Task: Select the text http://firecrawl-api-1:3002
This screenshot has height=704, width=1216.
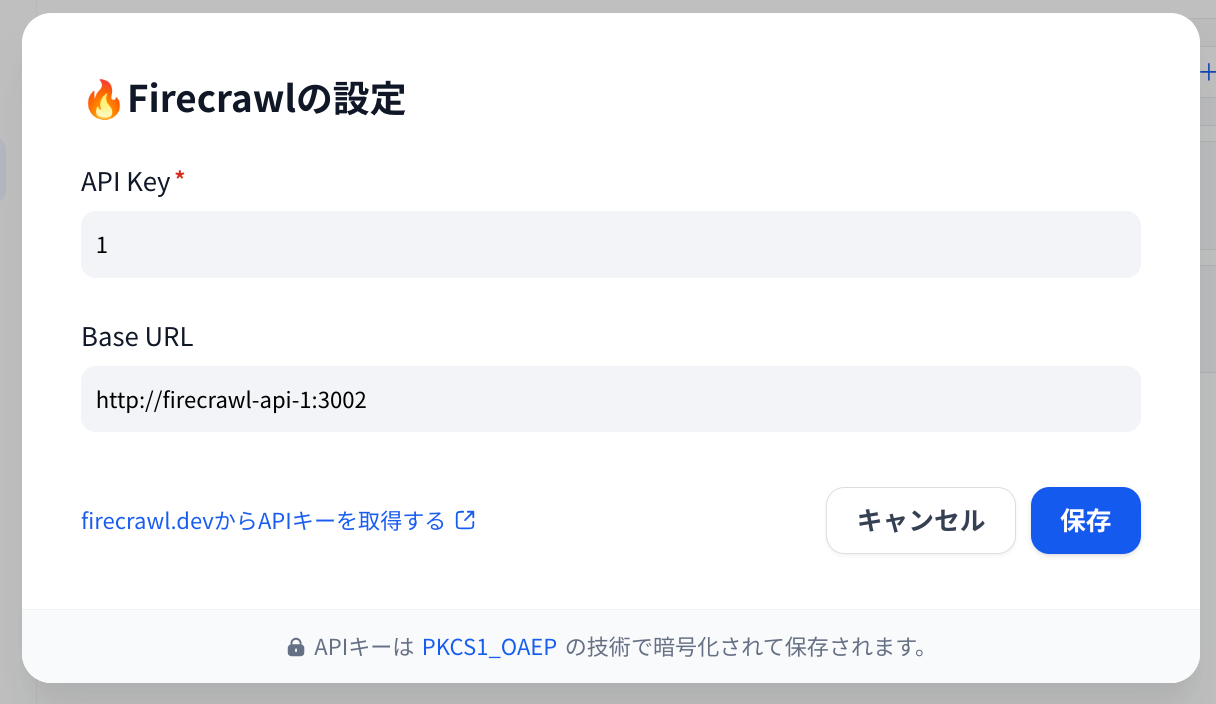Action: coord(231,399)
